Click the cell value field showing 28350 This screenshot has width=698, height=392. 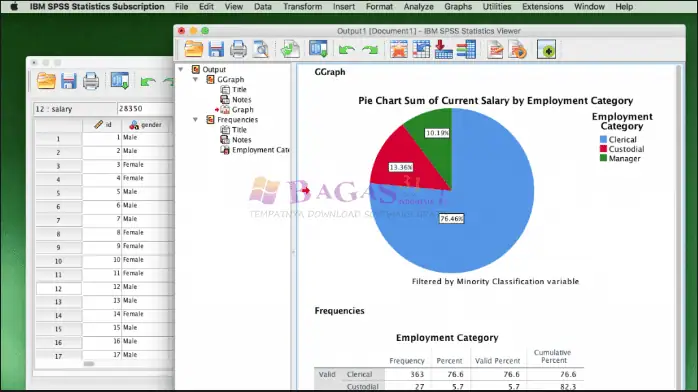point(145,109)
